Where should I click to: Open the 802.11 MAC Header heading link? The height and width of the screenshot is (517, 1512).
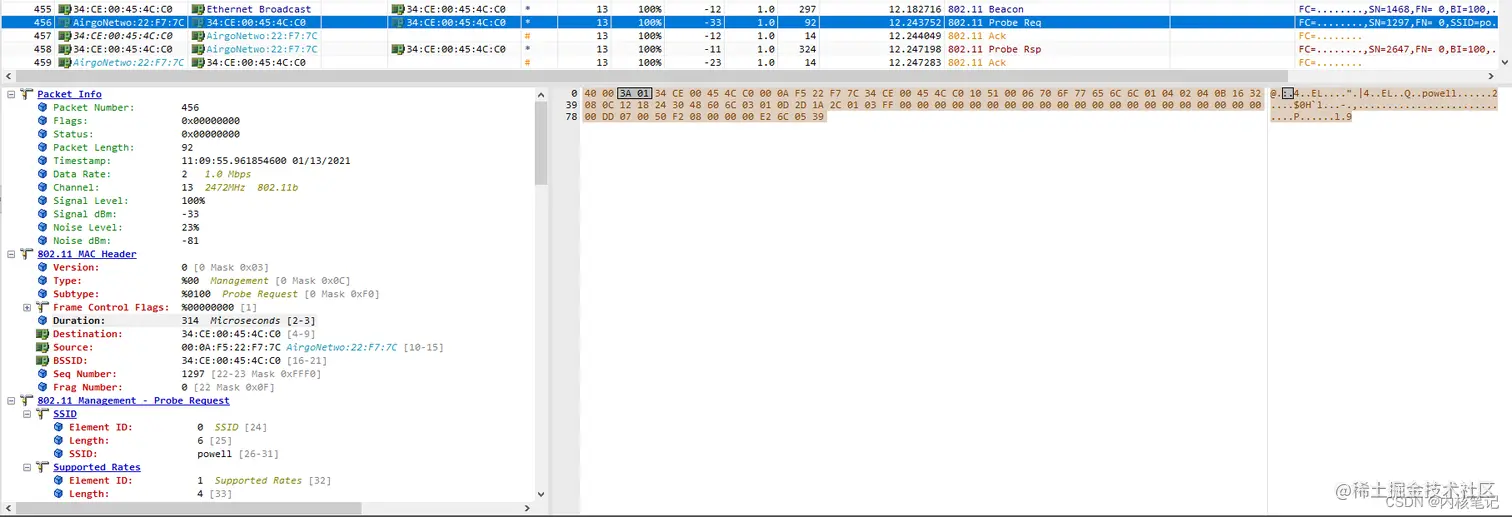pos(87,254)
